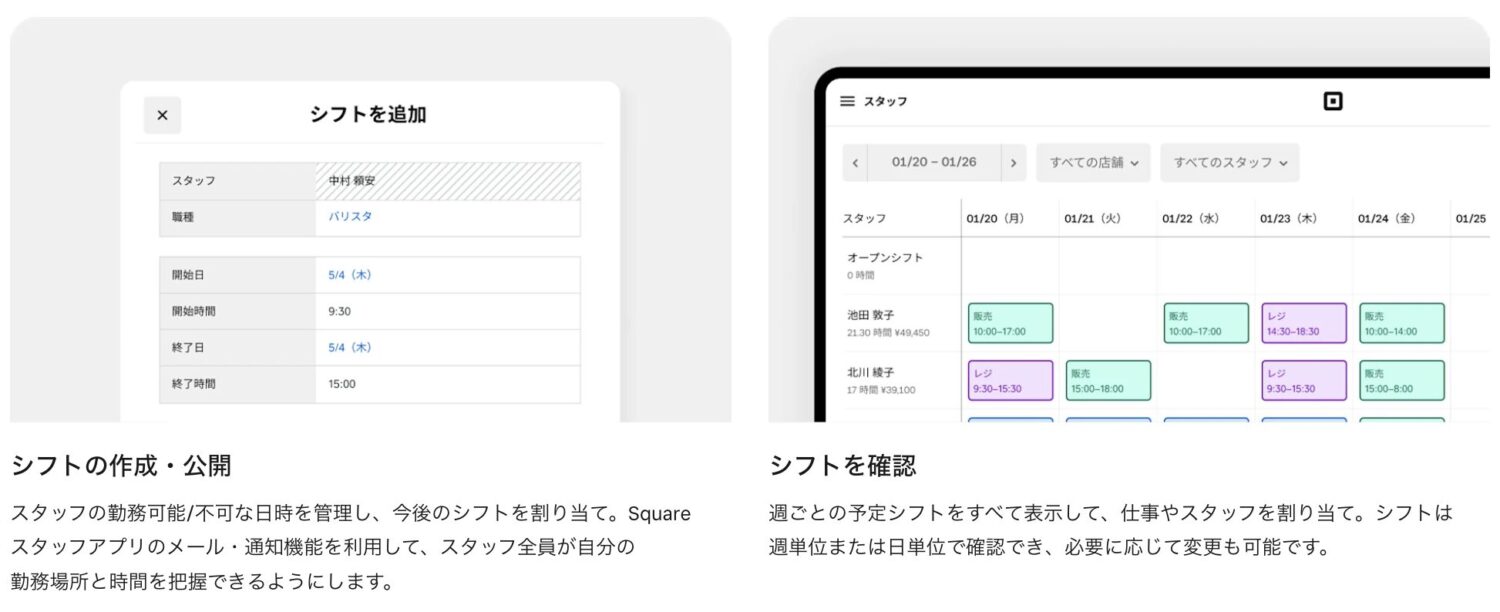Viewport: 1500px width, 612px height.
Task: Click the 職種 row label
Action: pyautogui.click(x=183, y=217)
